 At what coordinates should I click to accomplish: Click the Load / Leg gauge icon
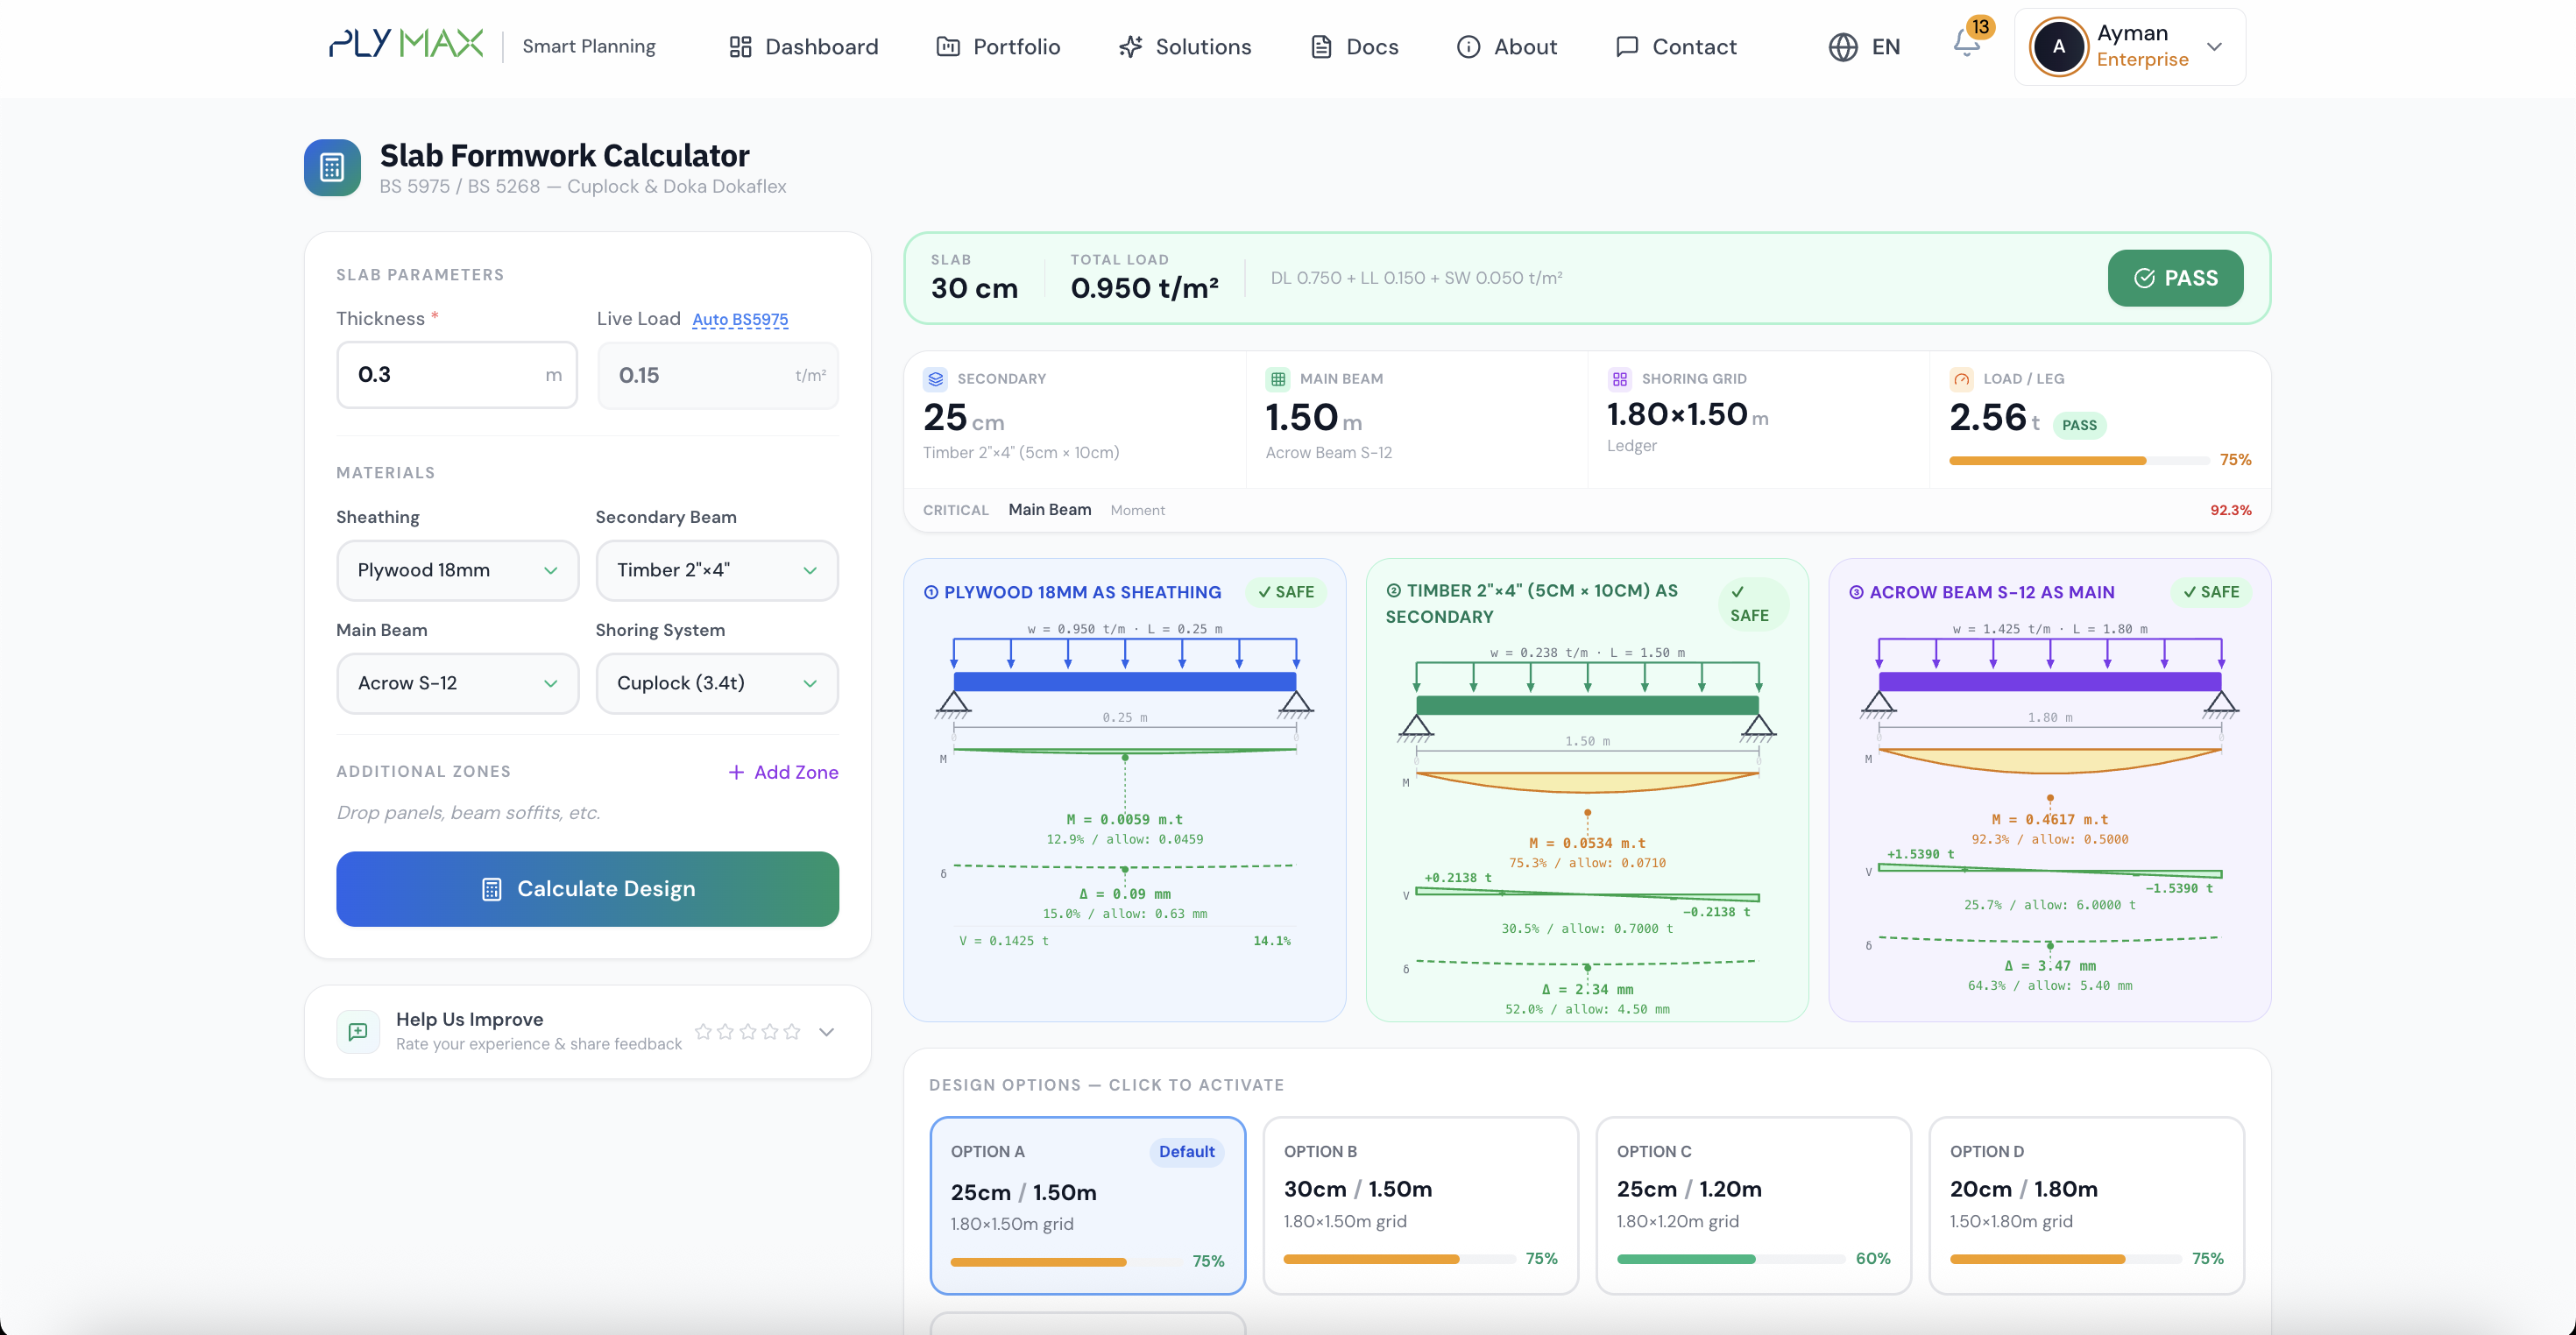tap(1961, 379)
